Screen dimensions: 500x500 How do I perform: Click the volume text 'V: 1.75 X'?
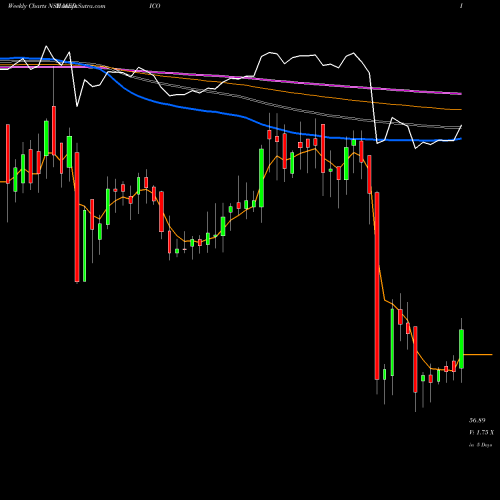pos(482,432)
